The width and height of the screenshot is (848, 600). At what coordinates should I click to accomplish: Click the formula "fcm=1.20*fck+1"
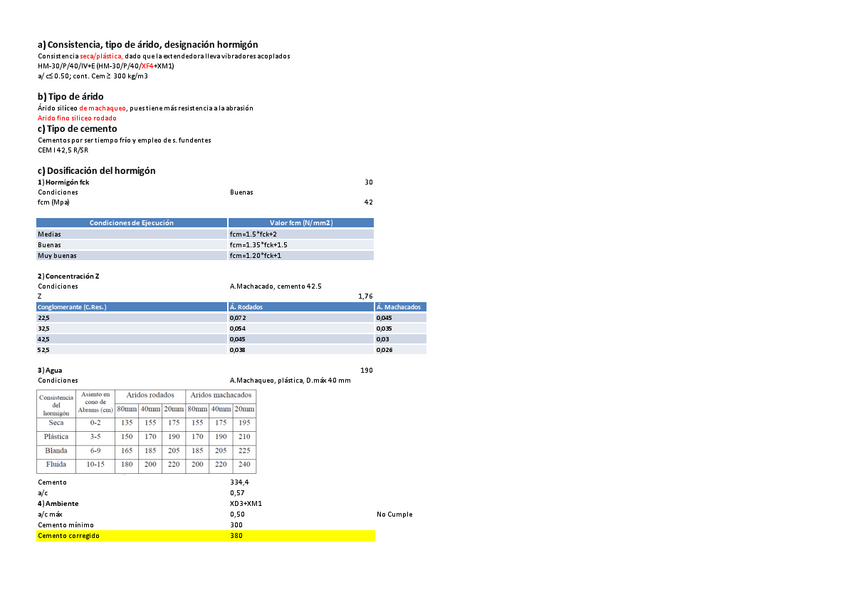click(255, 256)
